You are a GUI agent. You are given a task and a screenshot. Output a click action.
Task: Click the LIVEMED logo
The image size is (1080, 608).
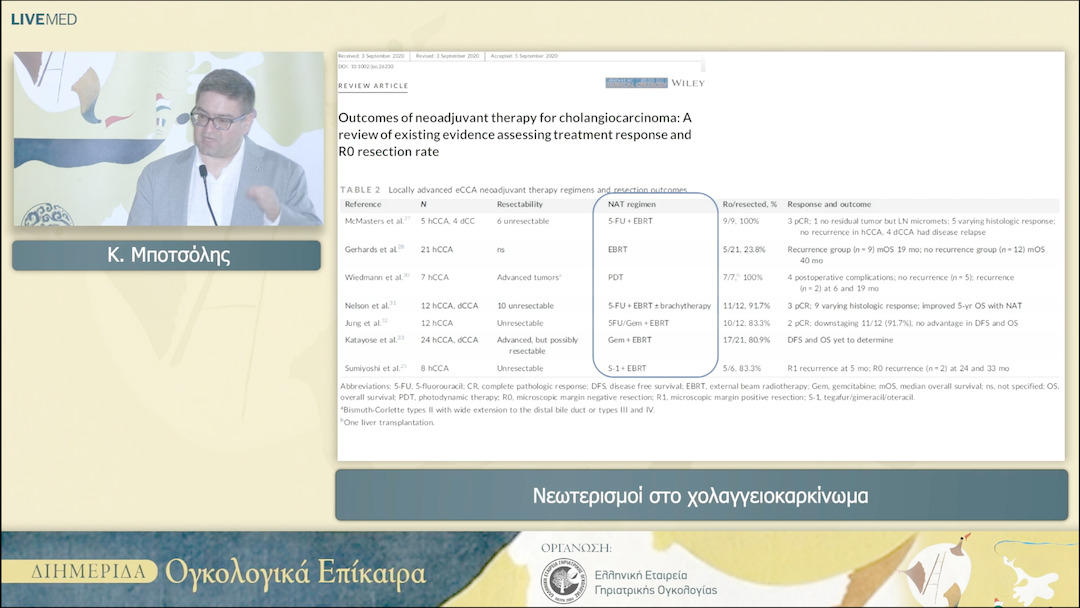pos(43,19)
